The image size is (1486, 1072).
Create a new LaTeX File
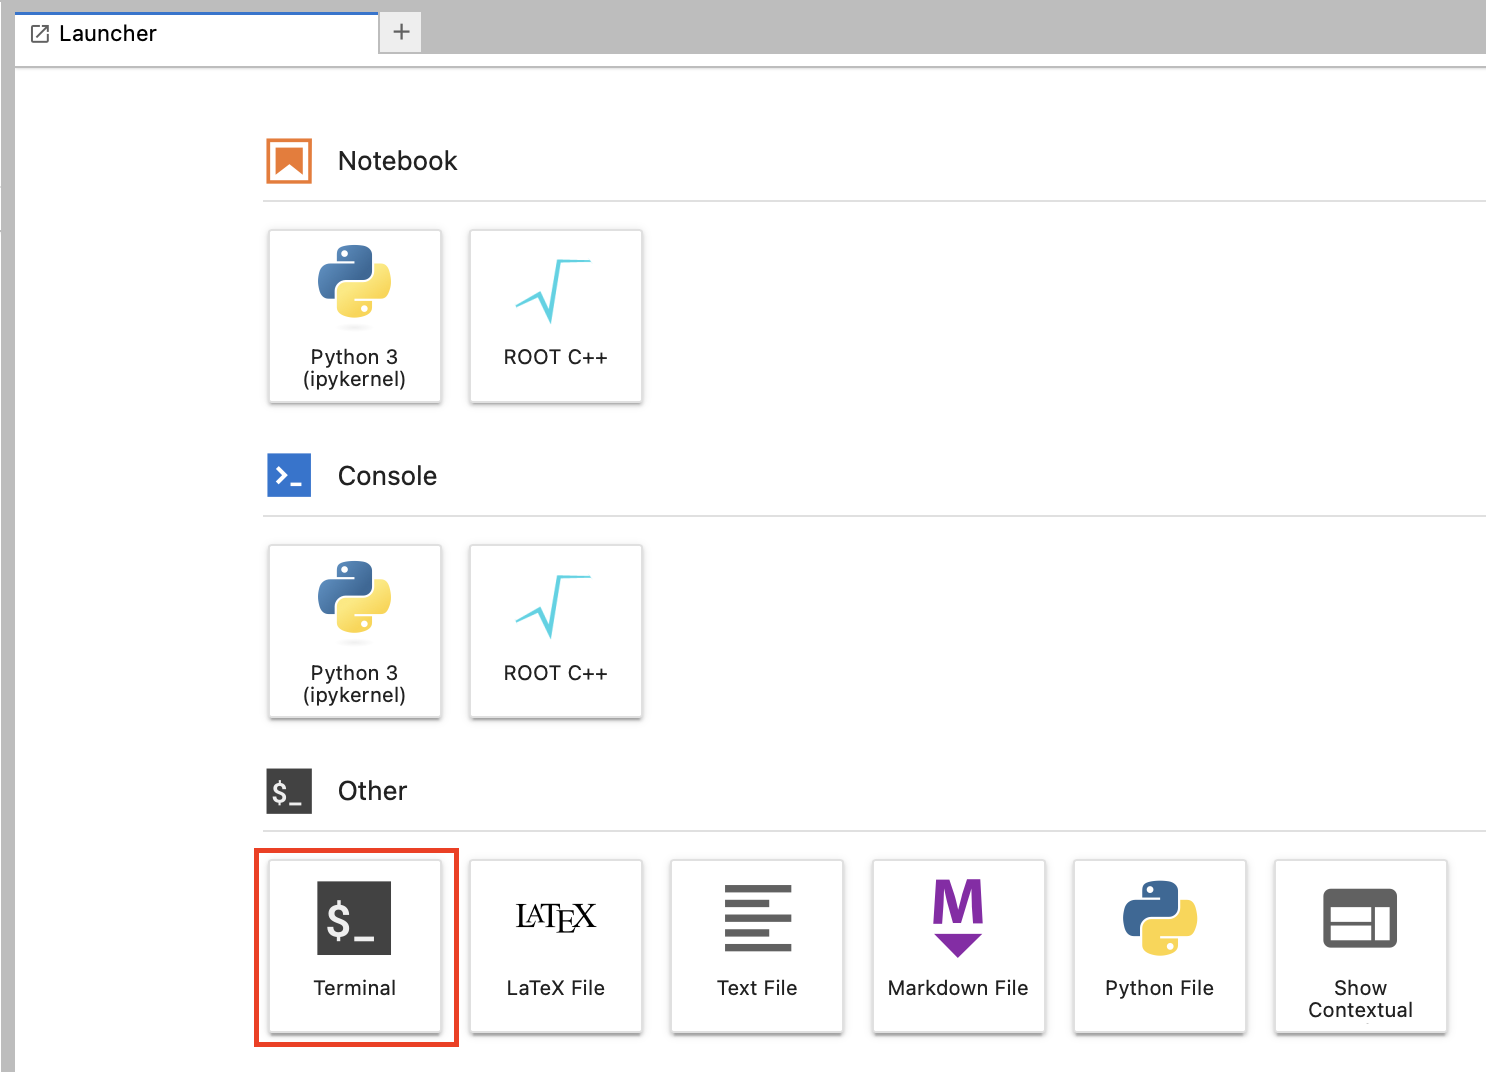click(x=556, y=946)
